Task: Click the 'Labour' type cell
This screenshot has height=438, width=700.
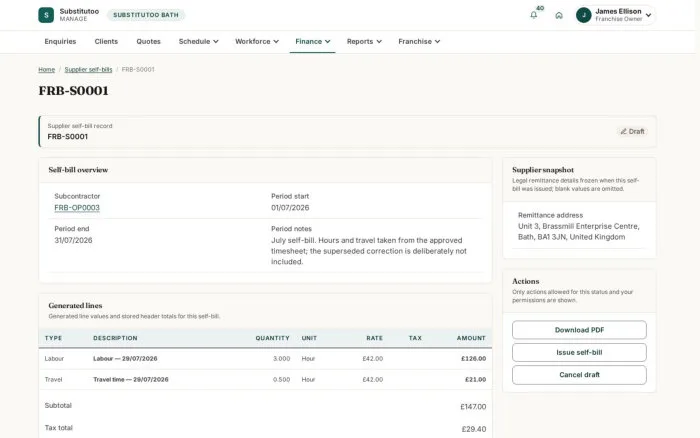Action: [54, 359]
